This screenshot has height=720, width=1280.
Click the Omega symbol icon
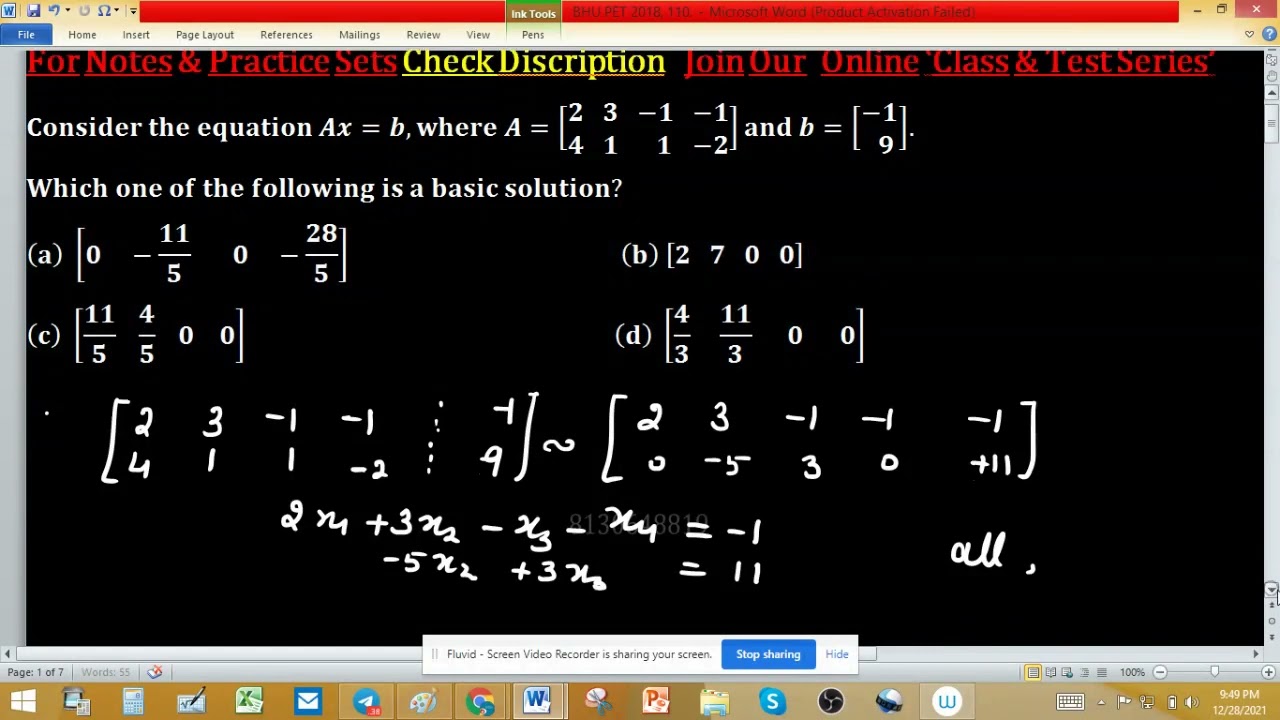(104, 11)
